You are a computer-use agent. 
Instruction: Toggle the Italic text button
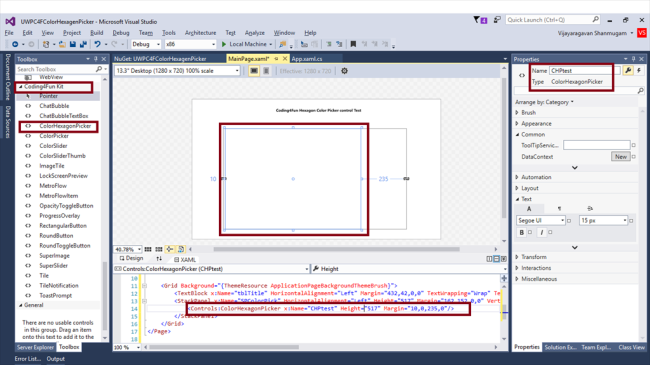coord(541,232)
